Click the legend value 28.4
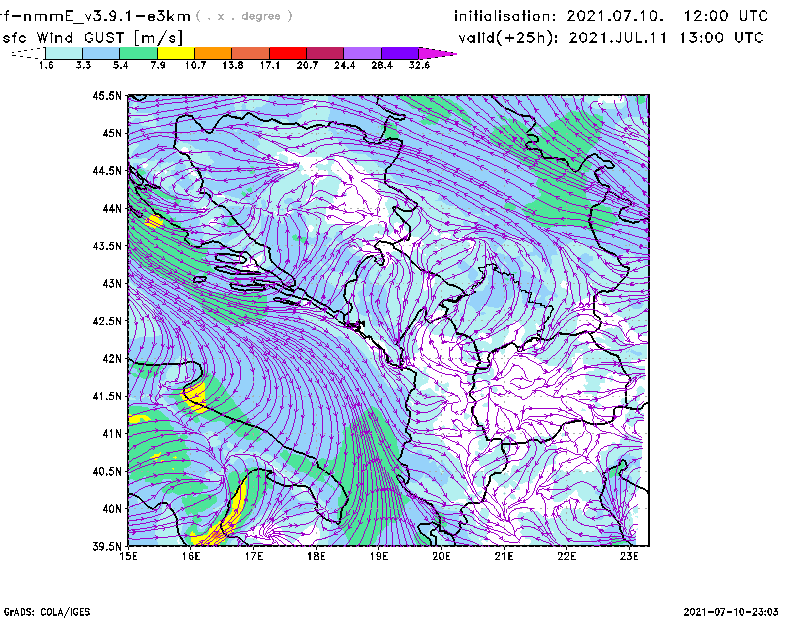Screen dimensions: 800x618 (x=382, y=65)
